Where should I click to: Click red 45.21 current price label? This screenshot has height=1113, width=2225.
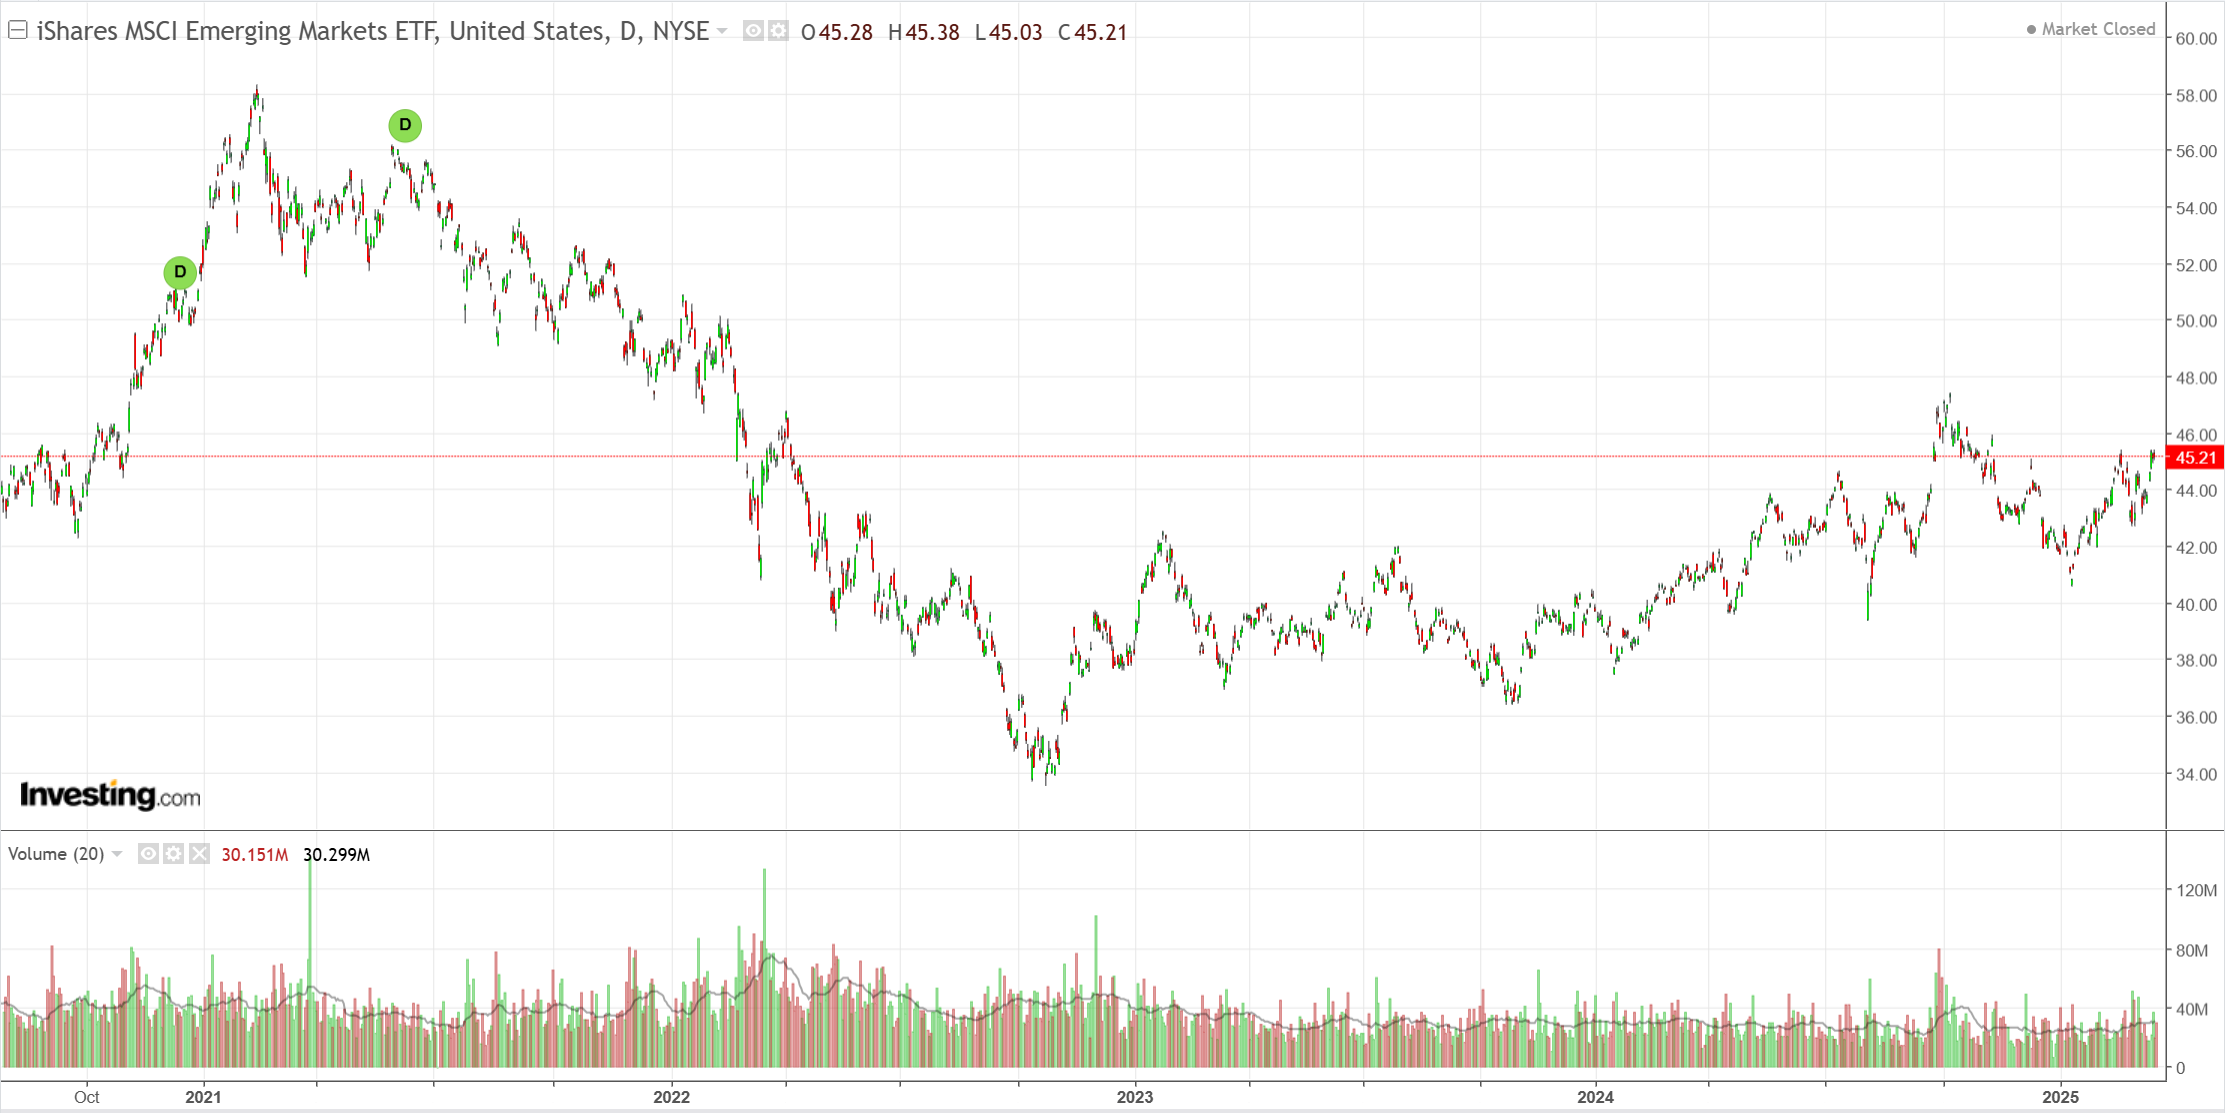[2194, 458]
